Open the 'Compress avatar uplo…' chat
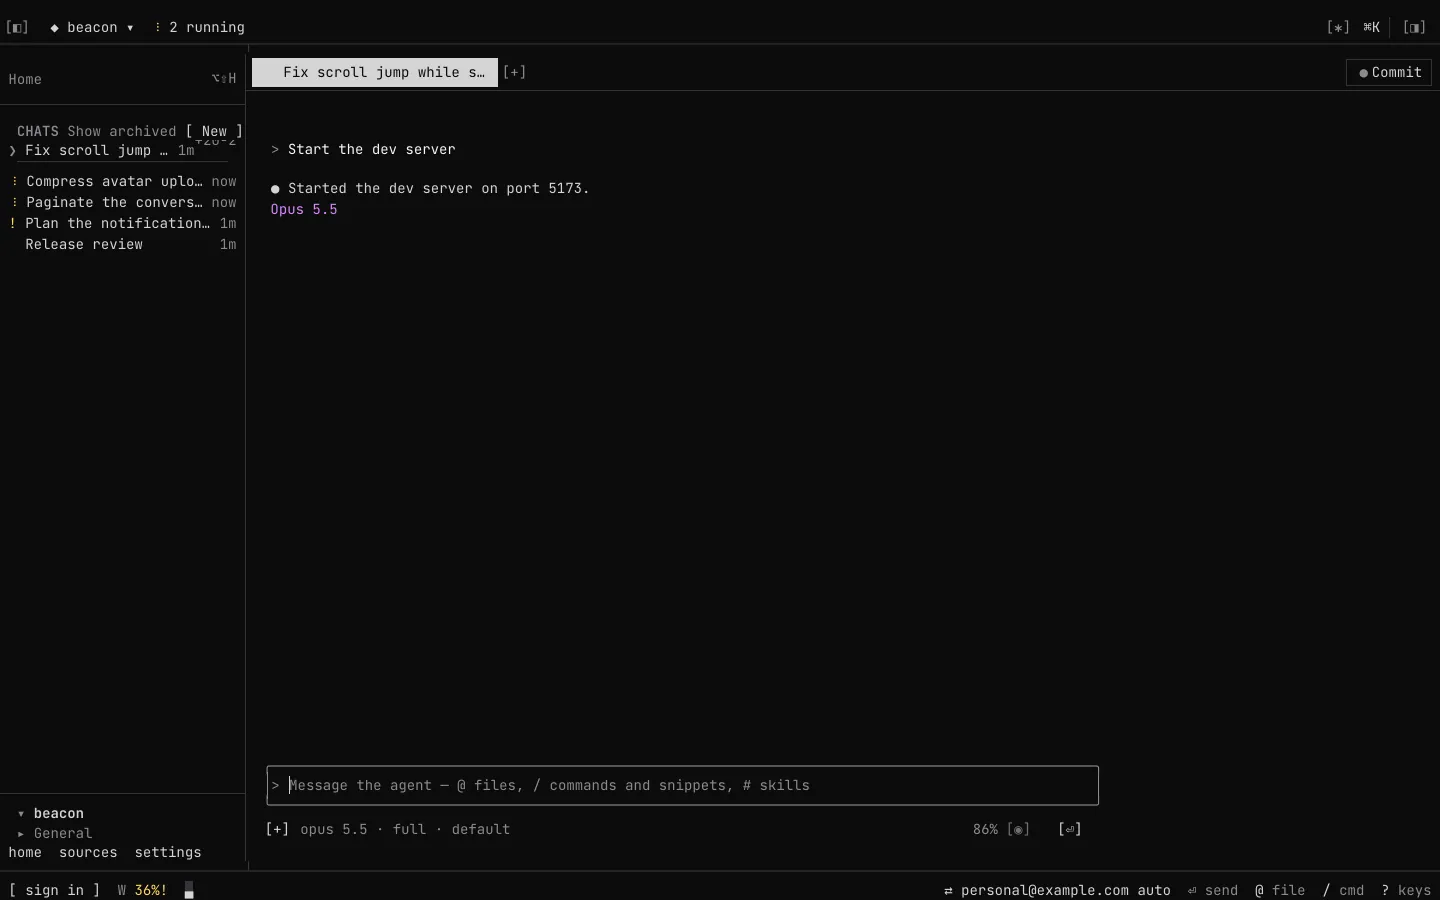The height and width of the screenshot is (900, 1440). click(x=124, y=181)
